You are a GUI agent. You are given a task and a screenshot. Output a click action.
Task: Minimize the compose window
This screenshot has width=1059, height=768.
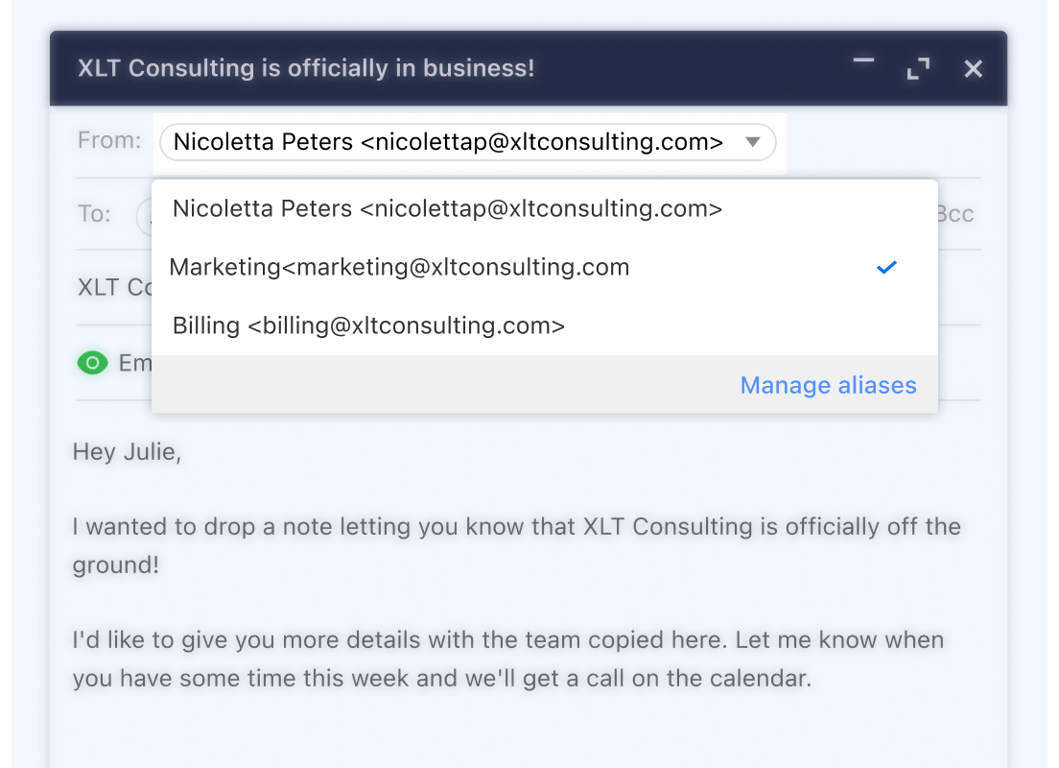(x=863, y=62)
